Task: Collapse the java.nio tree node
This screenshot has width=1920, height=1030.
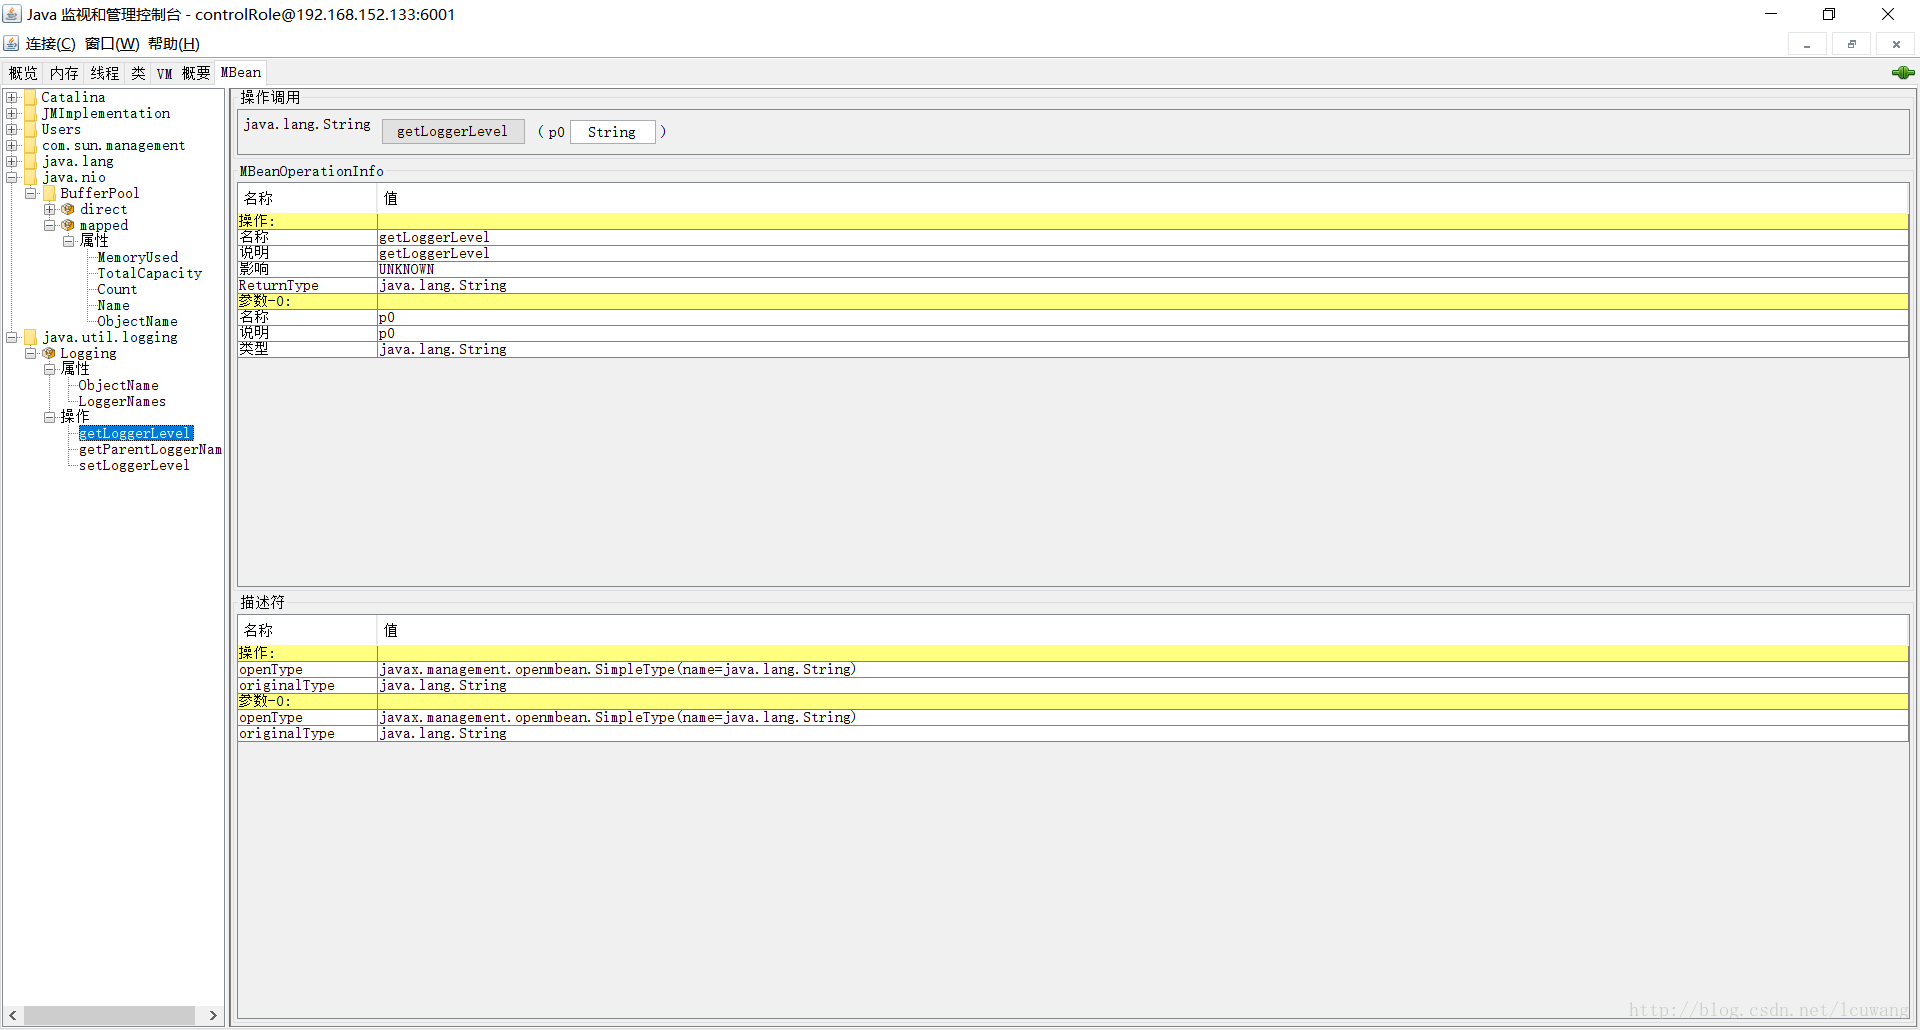Action: pyautogui.click(x=12, y=177)
